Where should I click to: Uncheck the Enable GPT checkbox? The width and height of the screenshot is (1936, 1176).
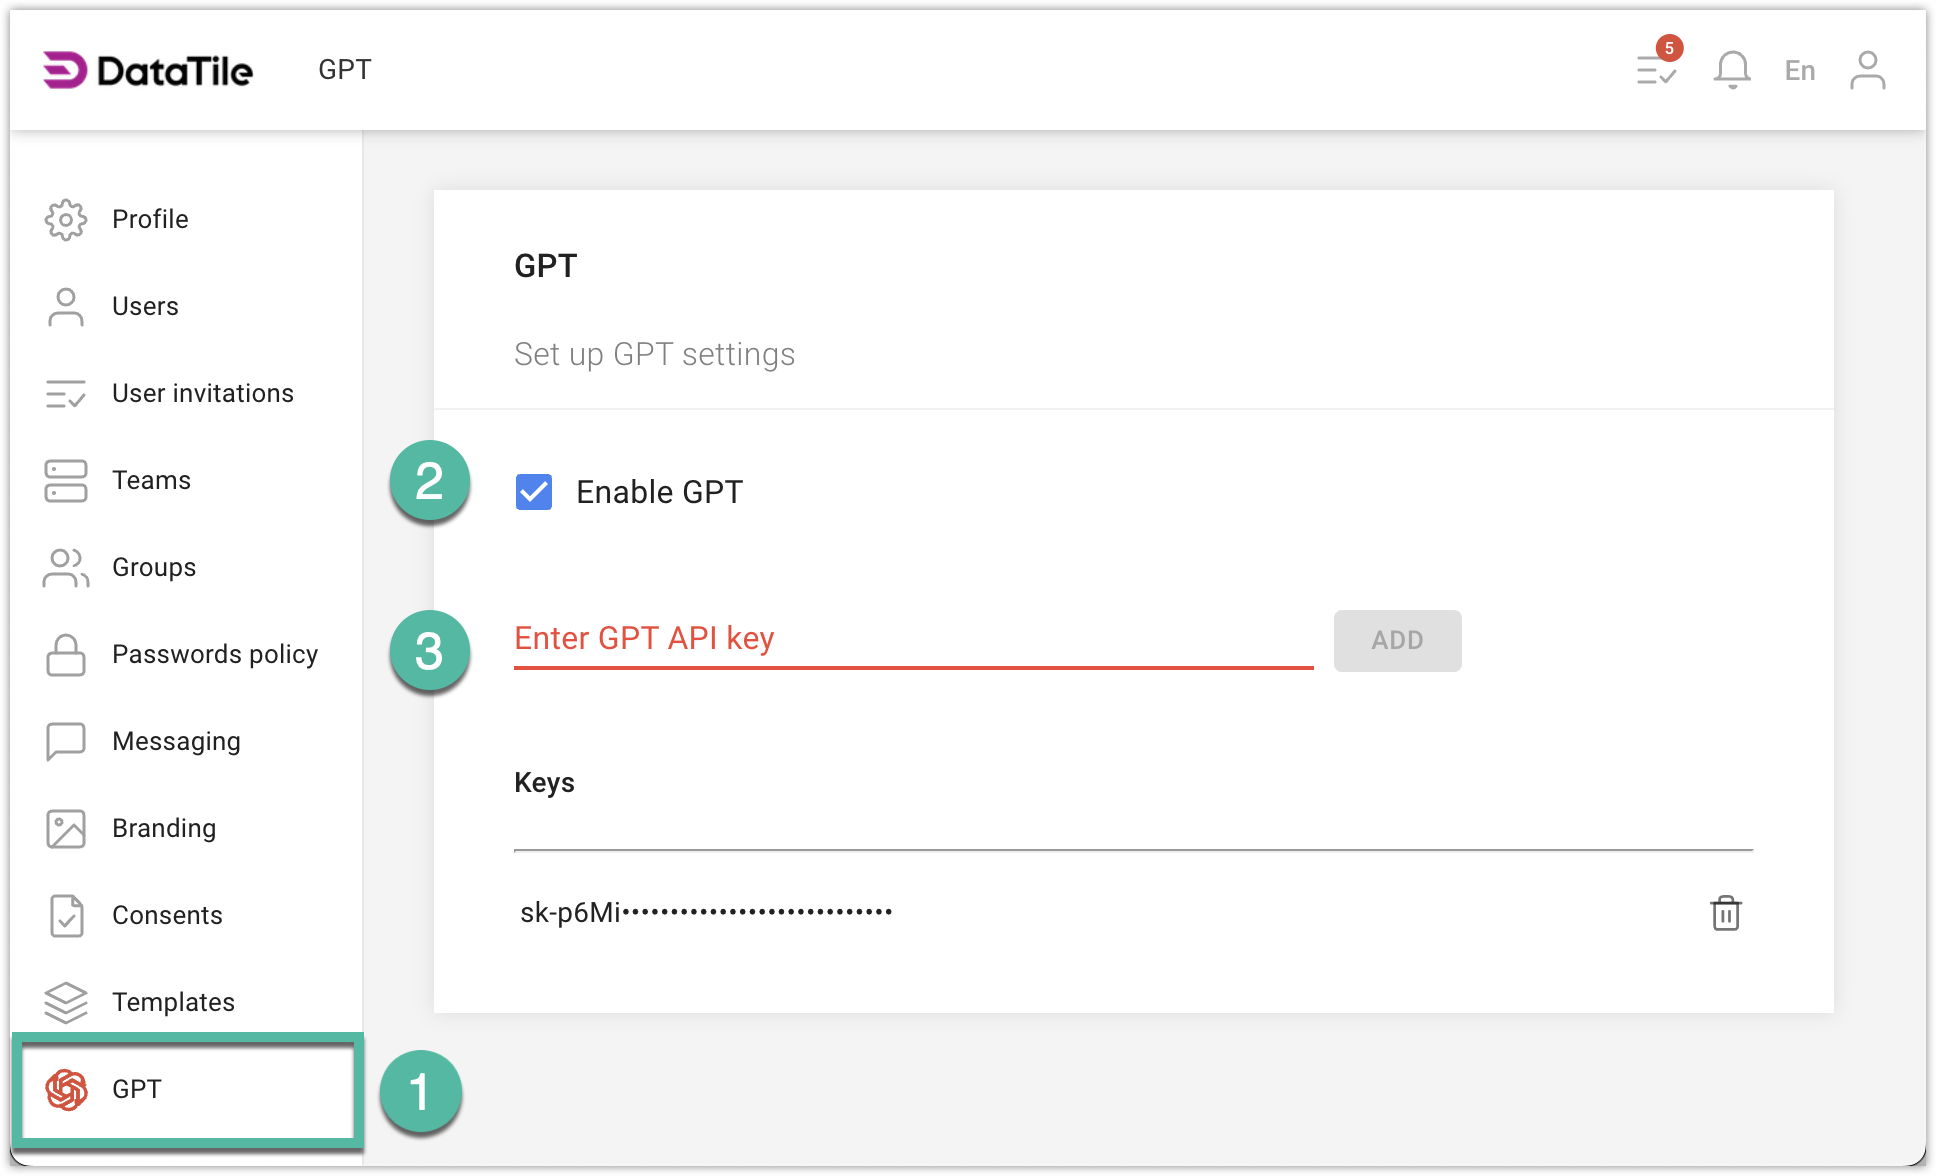pyautogui.click(x=533, y=491)
